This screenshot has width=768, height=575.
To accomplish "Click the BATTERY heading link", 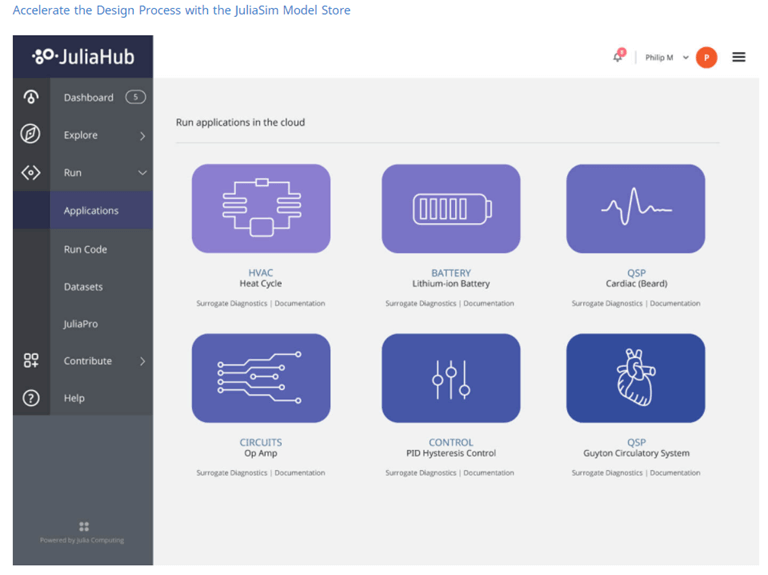I will coord(451,273).
